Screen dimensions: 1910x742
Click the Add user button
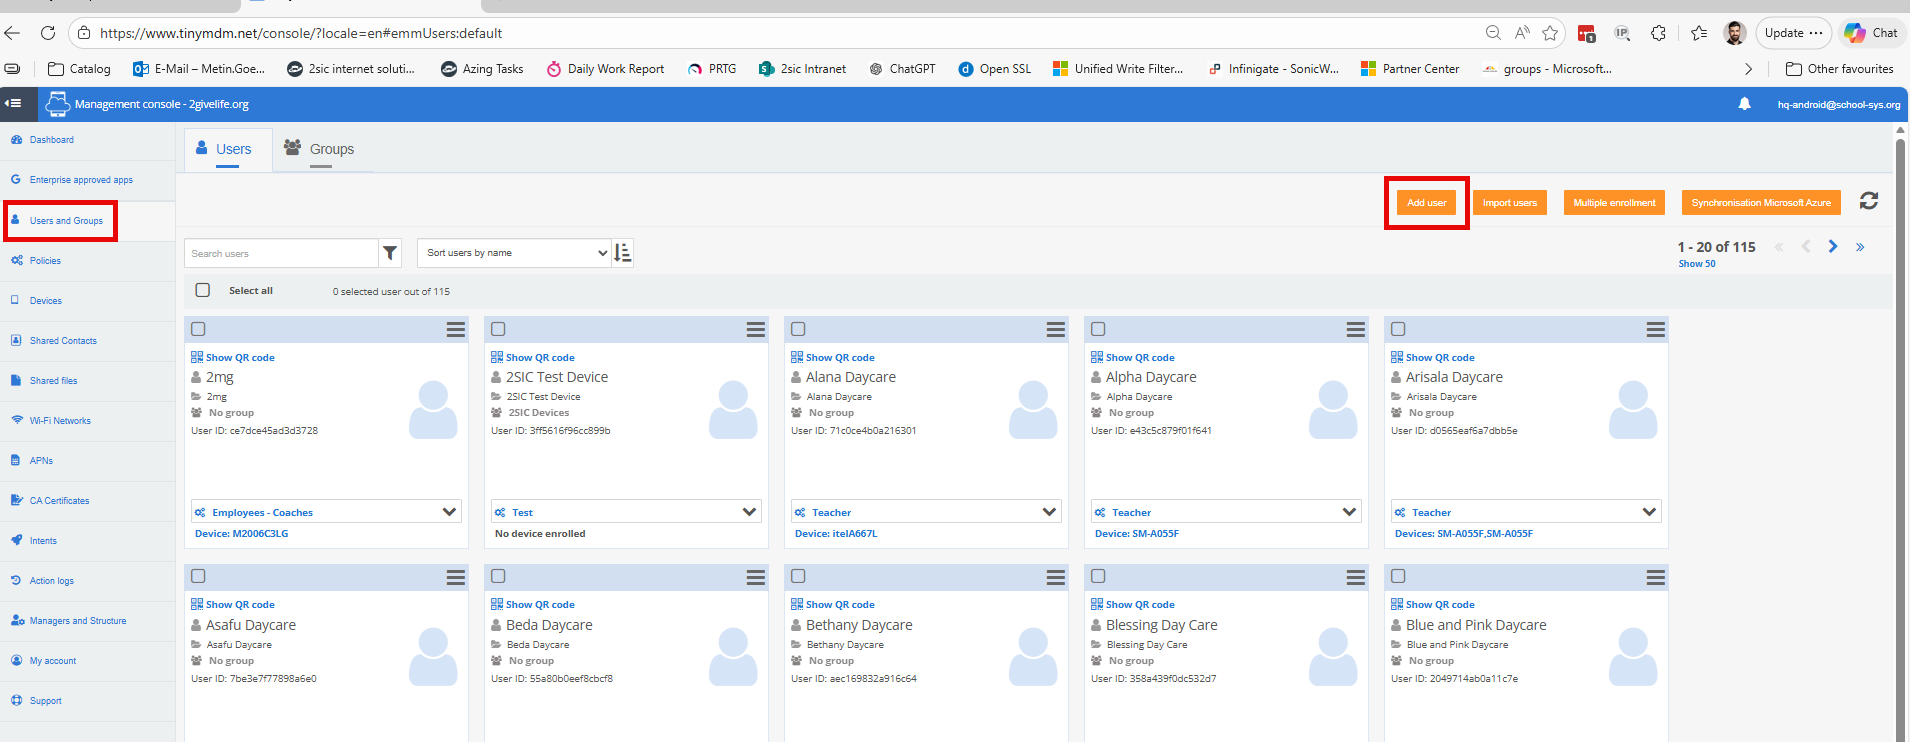click(x=1426, y=203)
